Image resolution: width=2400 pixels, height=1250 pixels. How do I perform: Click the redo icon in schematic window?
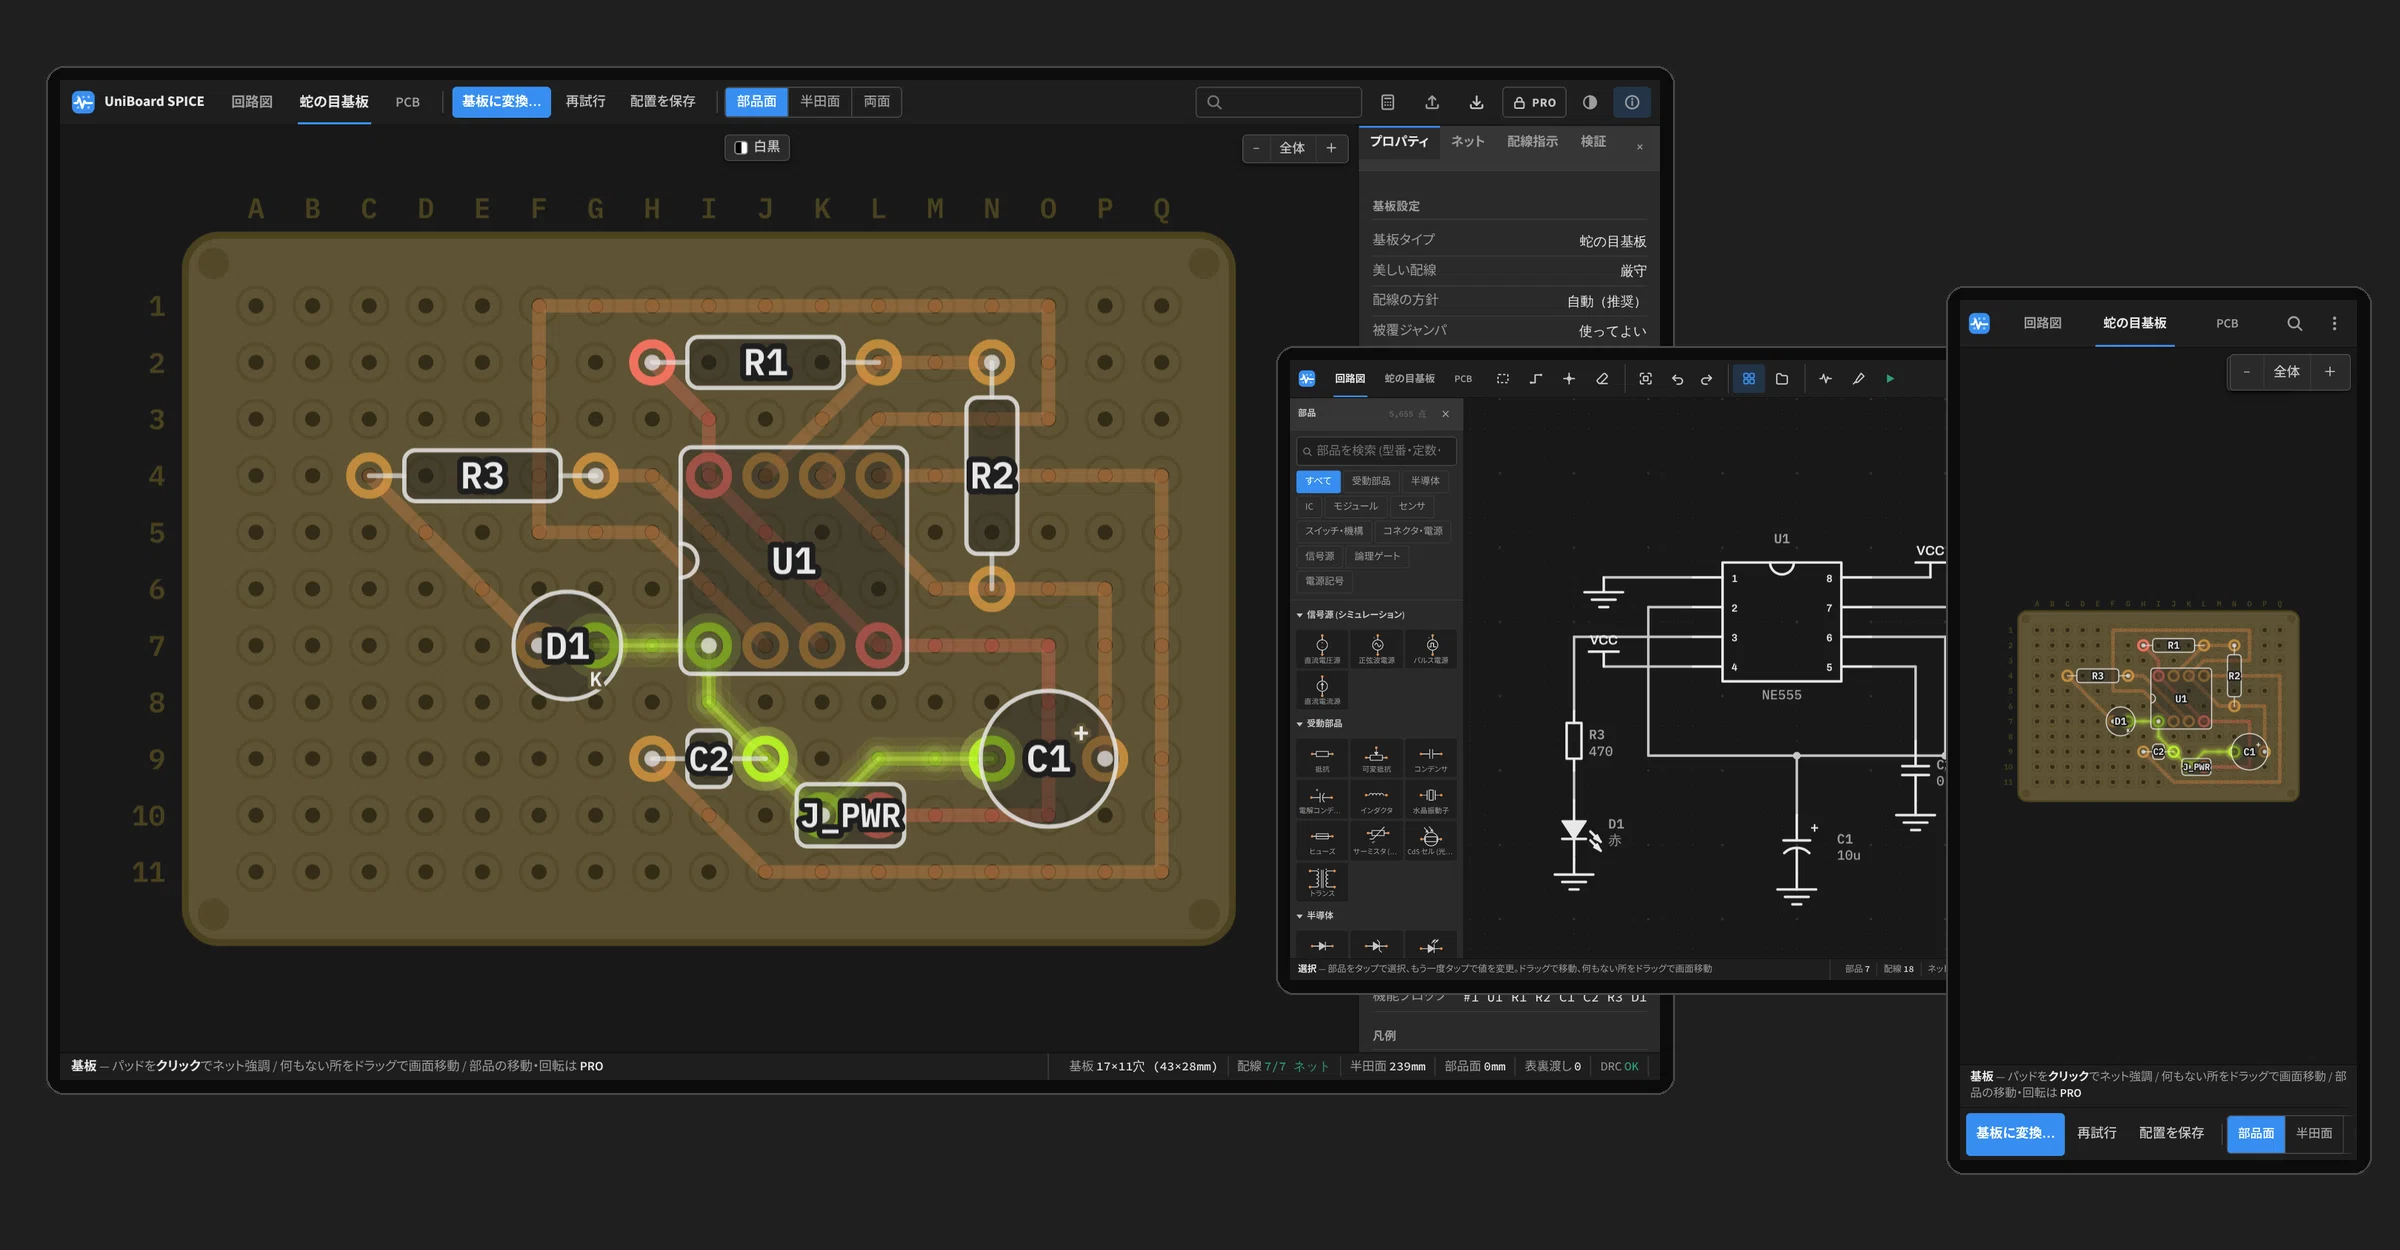tap(1707, 379)
